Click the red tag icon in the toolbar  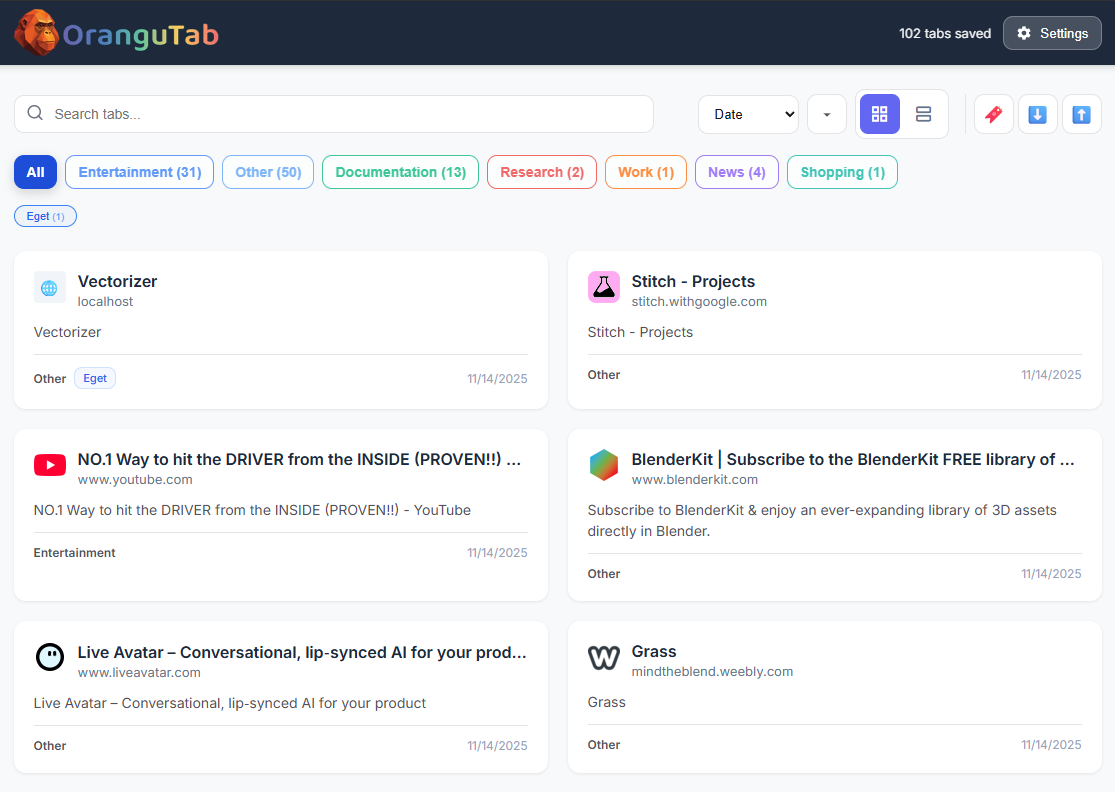993,113
